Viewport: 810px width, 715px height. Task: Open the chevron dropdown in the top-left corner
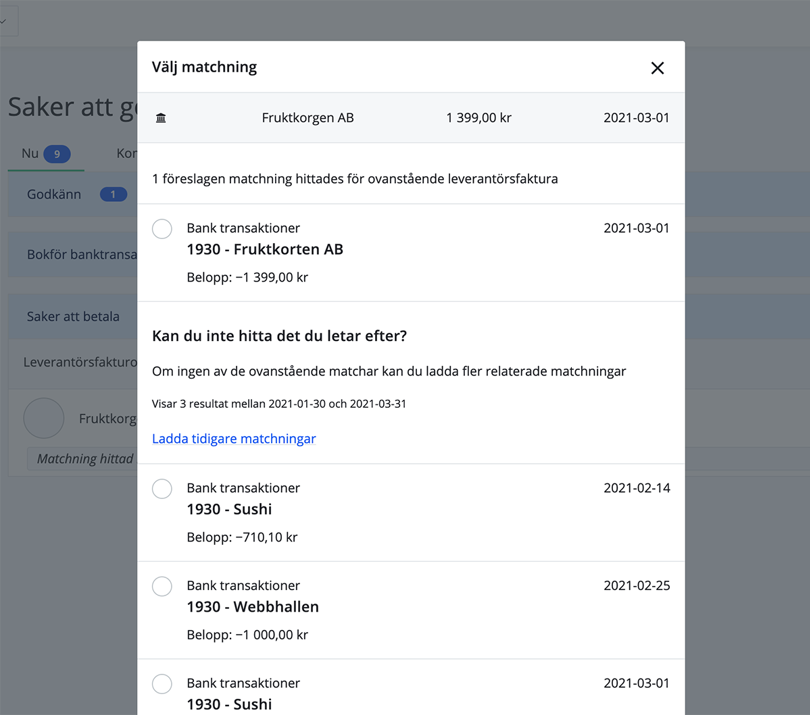tap(5, 21)
